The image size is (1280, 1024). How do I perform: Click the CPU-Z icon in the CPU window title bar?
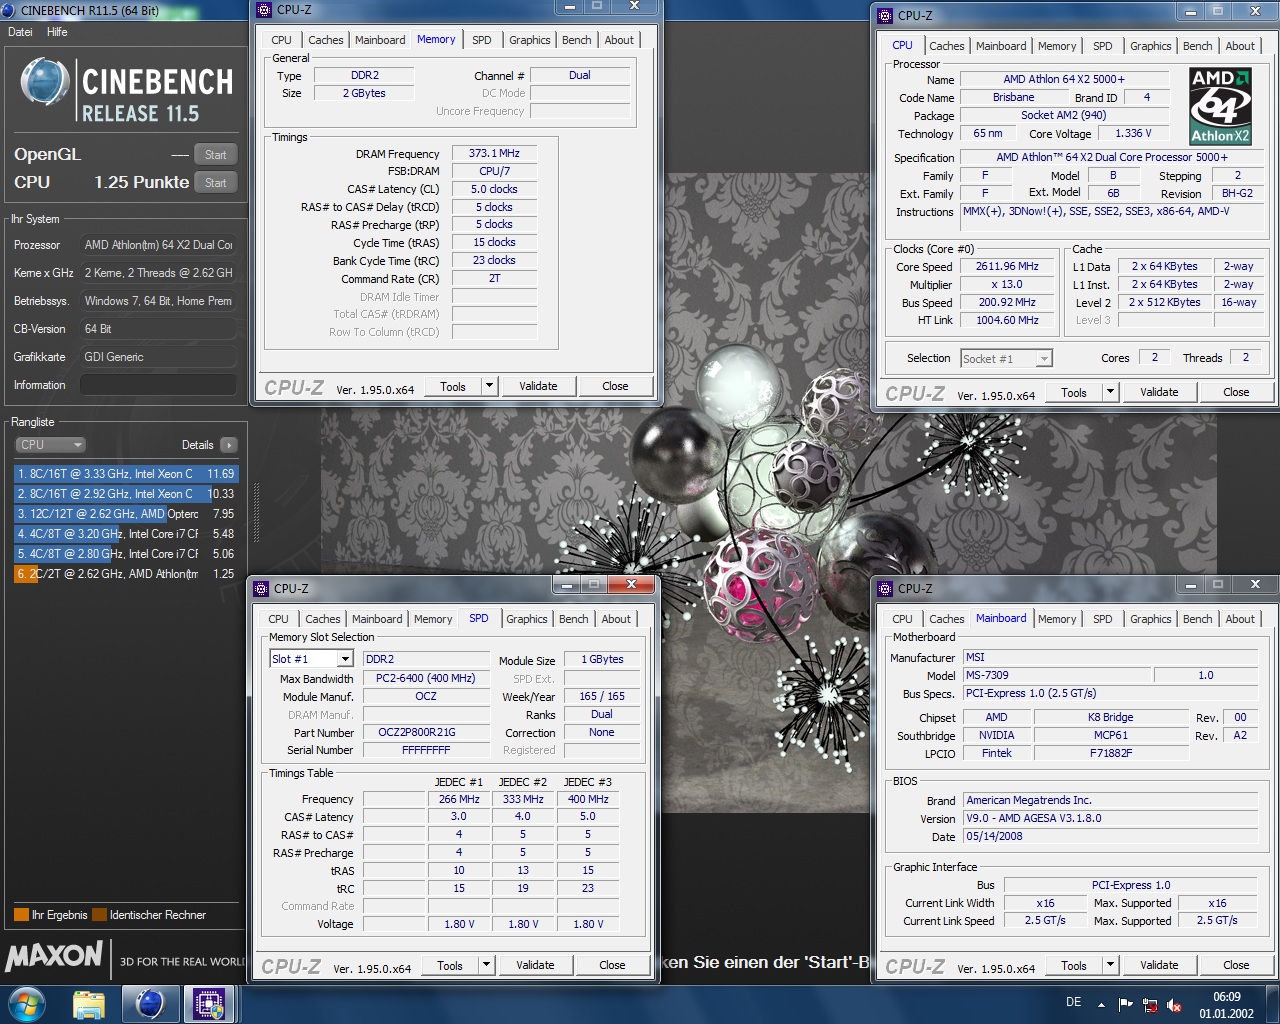pos(885,15)
